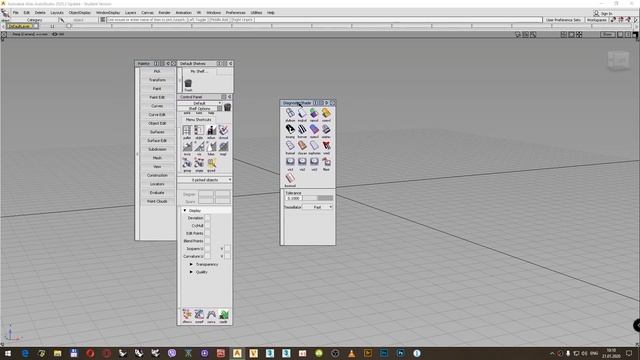Expand the Quality section
The height and width of the screenshot is (360, 640).
tap(191, 272)
